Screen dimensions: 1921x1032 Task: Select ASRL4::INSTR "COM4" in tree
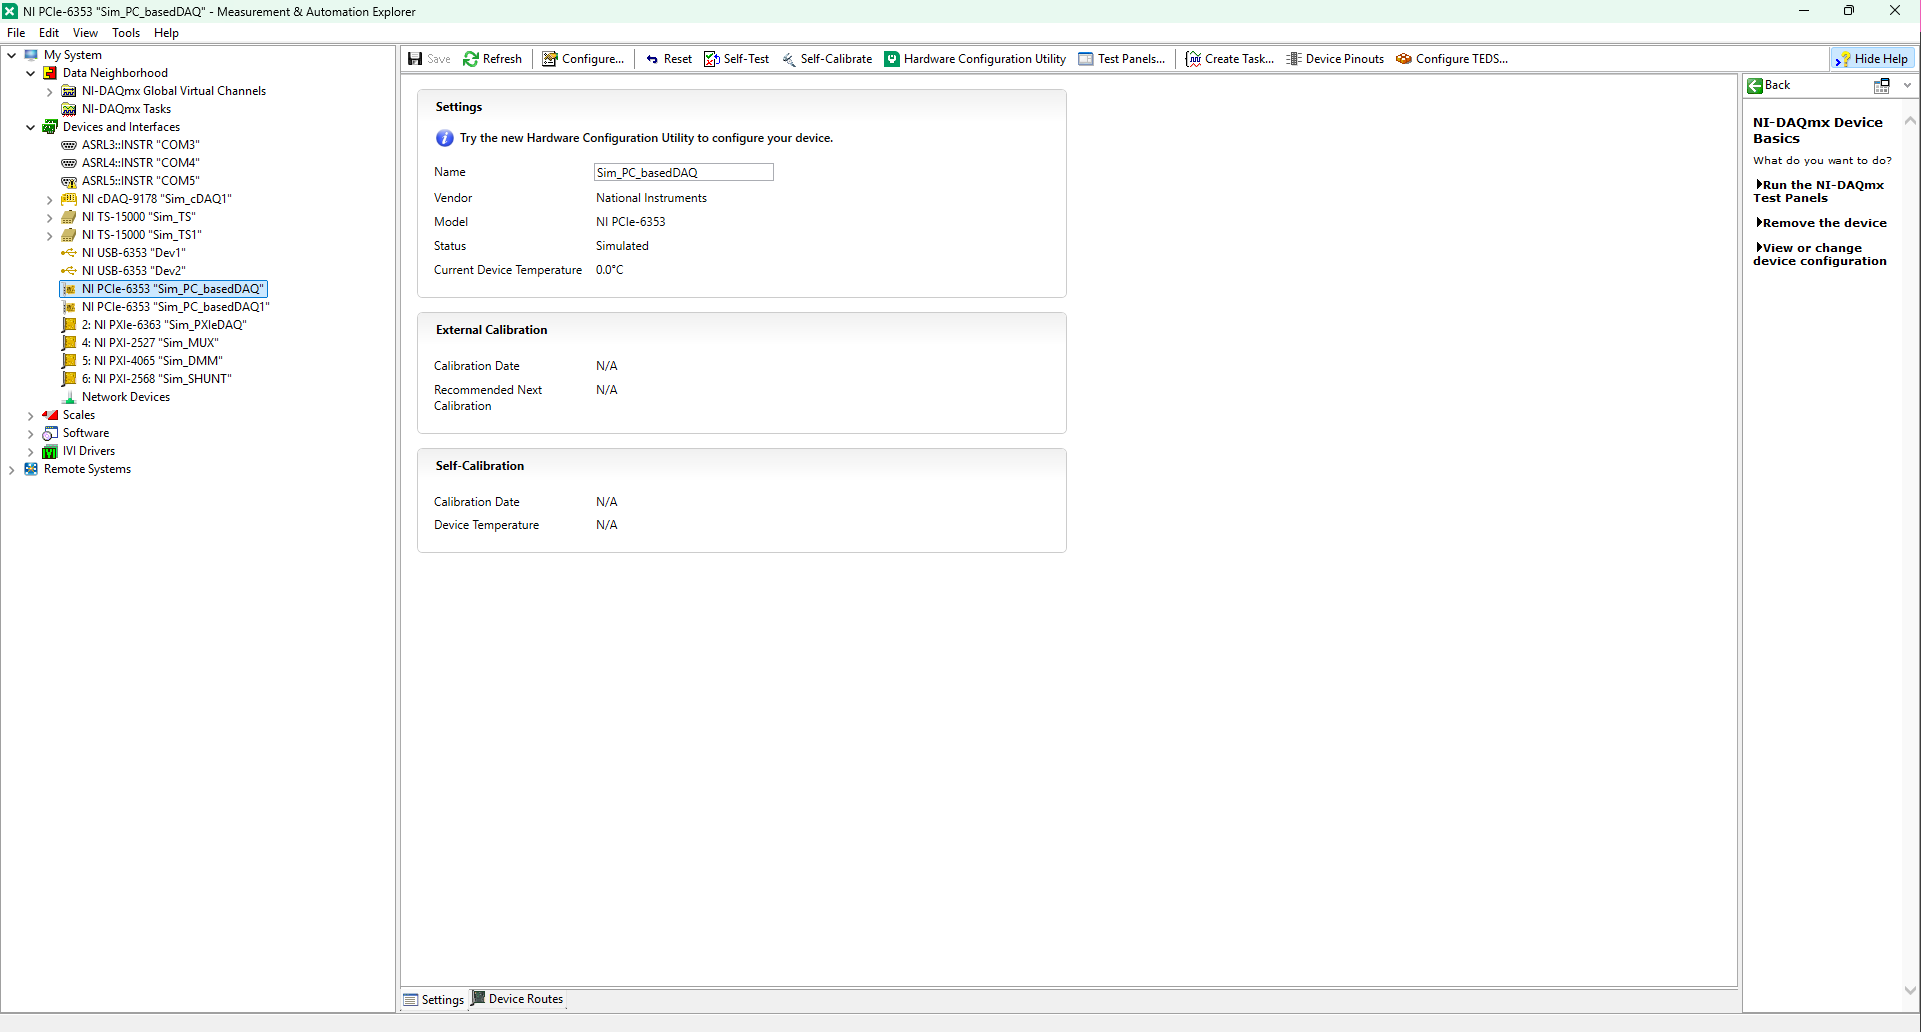pyautogui.click(x=141, y=163)
